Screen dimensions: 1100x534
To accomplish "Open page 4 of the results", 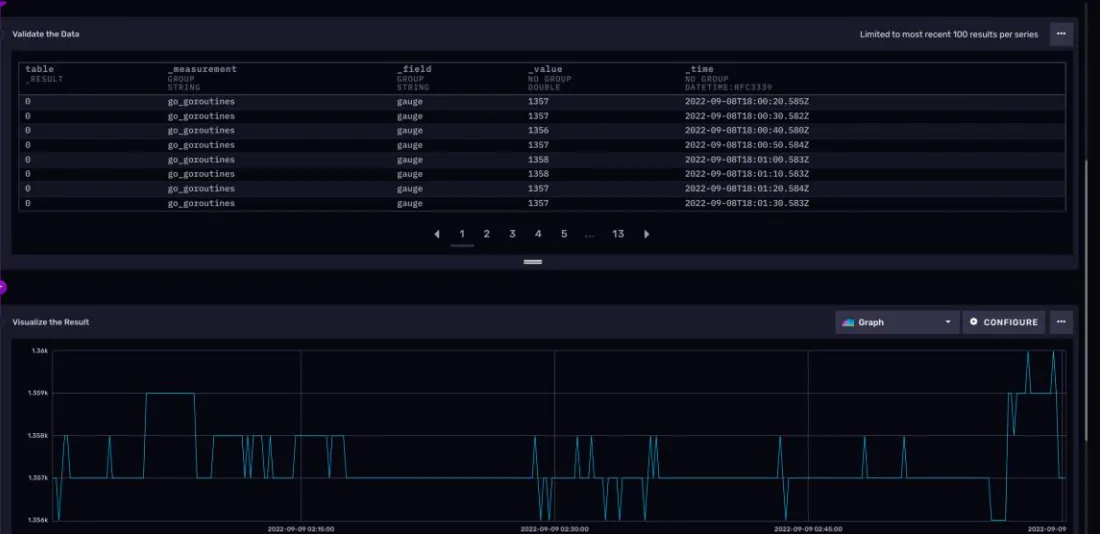I will coord(538,234).
